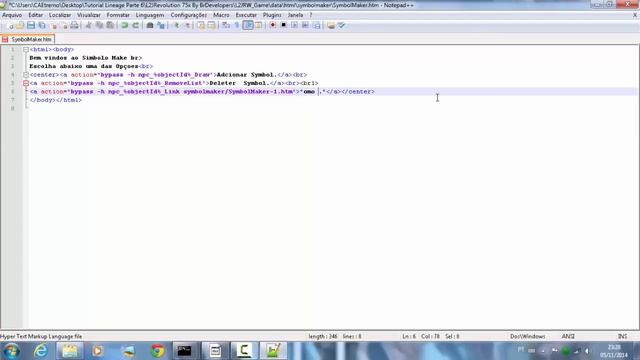The height and width of the screenshot is (360, 640).
Task: Switch to the command prompt taskbar window
Action: point(184,351)
